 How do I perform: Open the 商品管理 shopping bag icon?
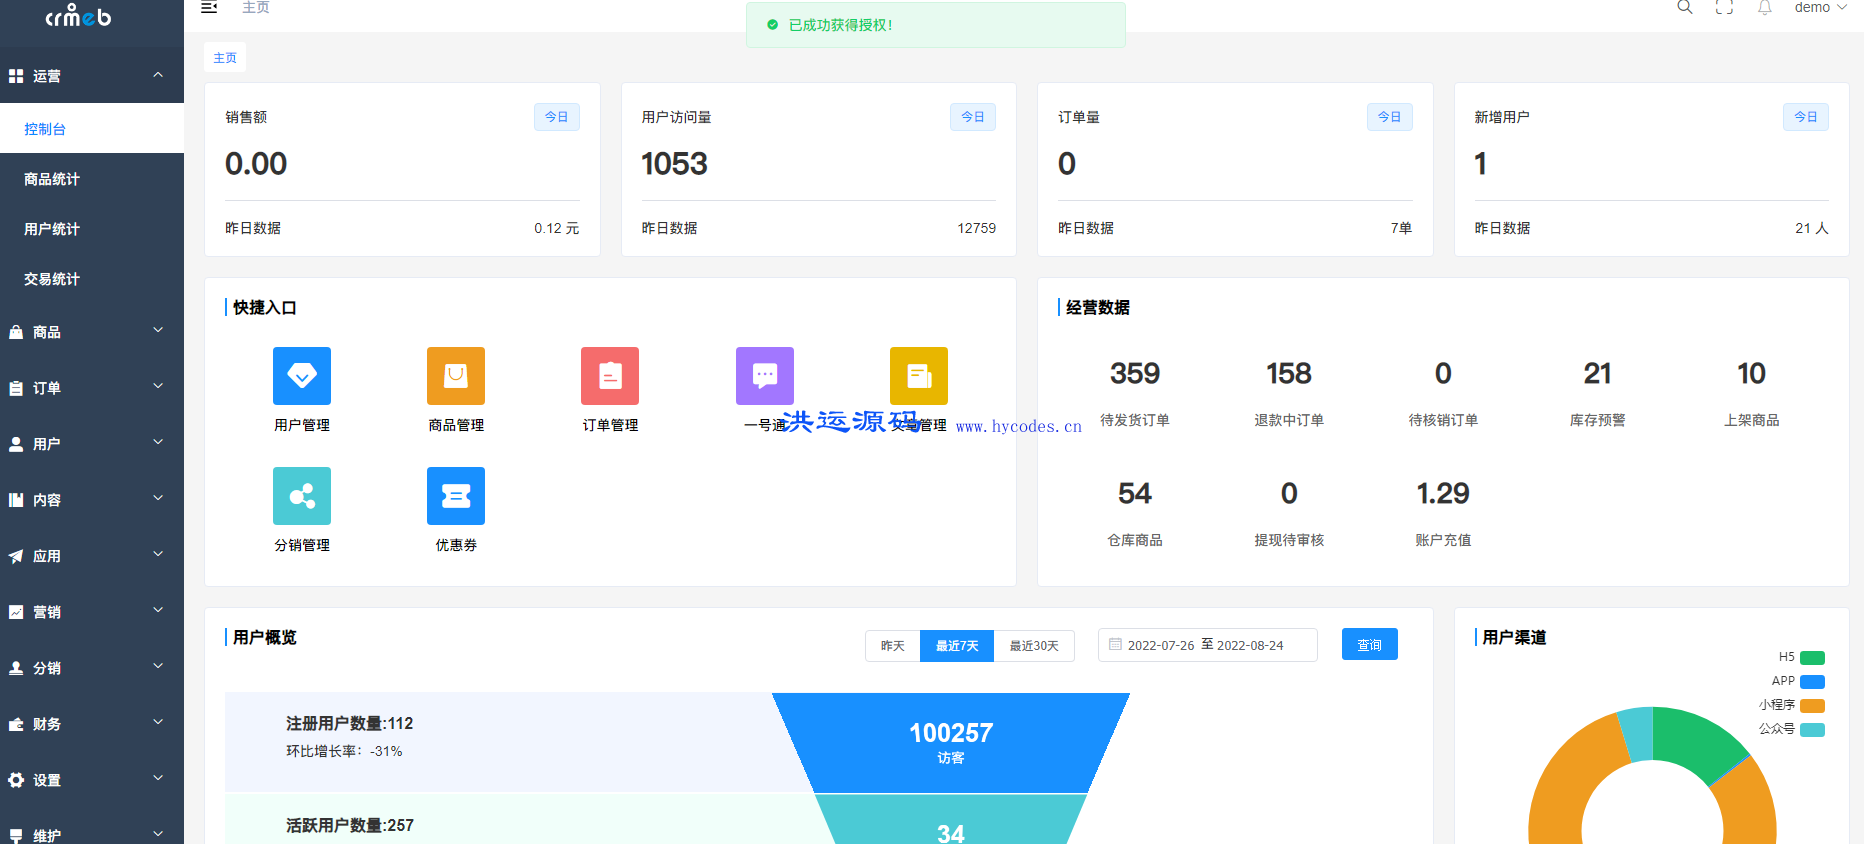[x=456, y=376]
